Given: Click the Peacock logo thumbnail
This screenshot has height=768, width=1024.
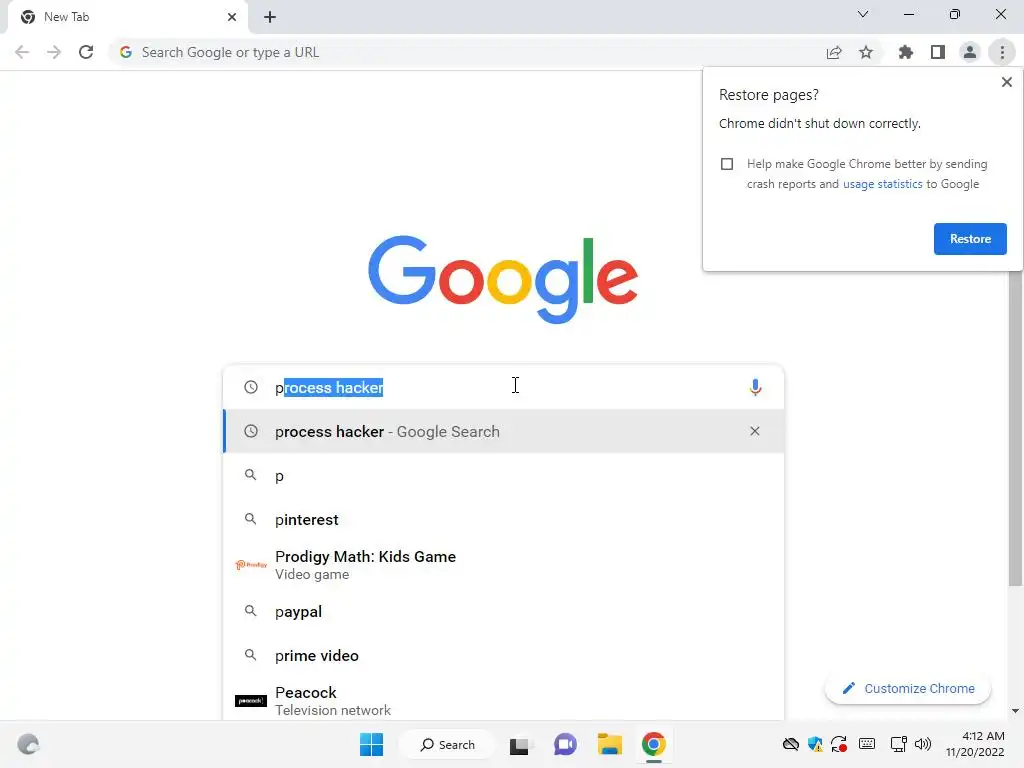Looking at the screenshot, I should (251, 701).
